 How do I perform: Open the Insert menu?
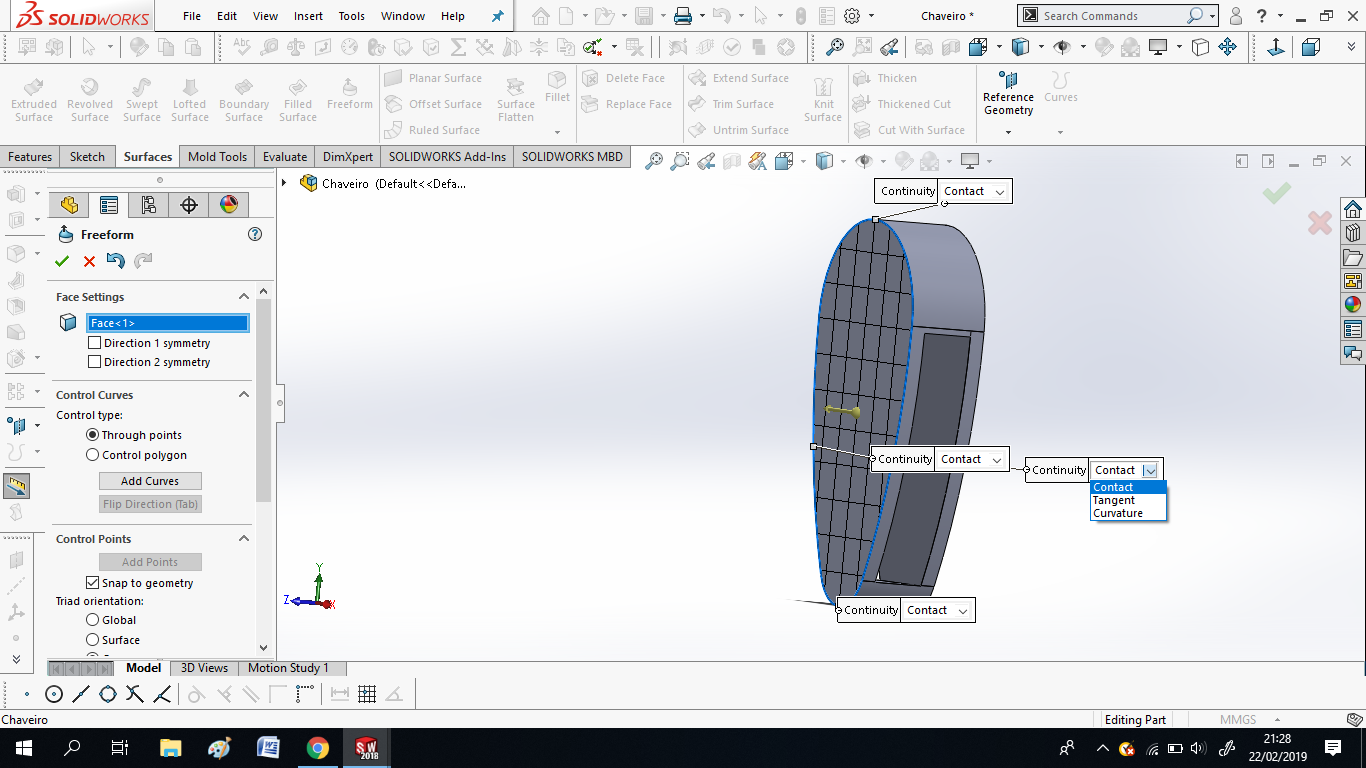[x=307, y=16]
